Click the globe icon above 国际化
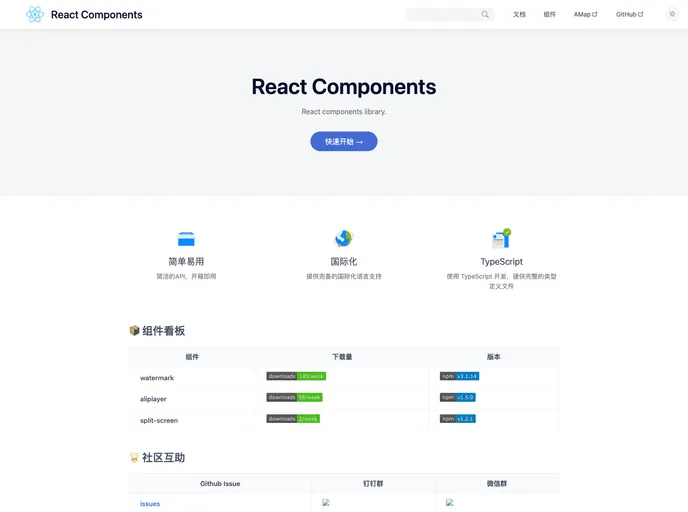The width and height of the screenshot is (688, 512). point(344,238)
